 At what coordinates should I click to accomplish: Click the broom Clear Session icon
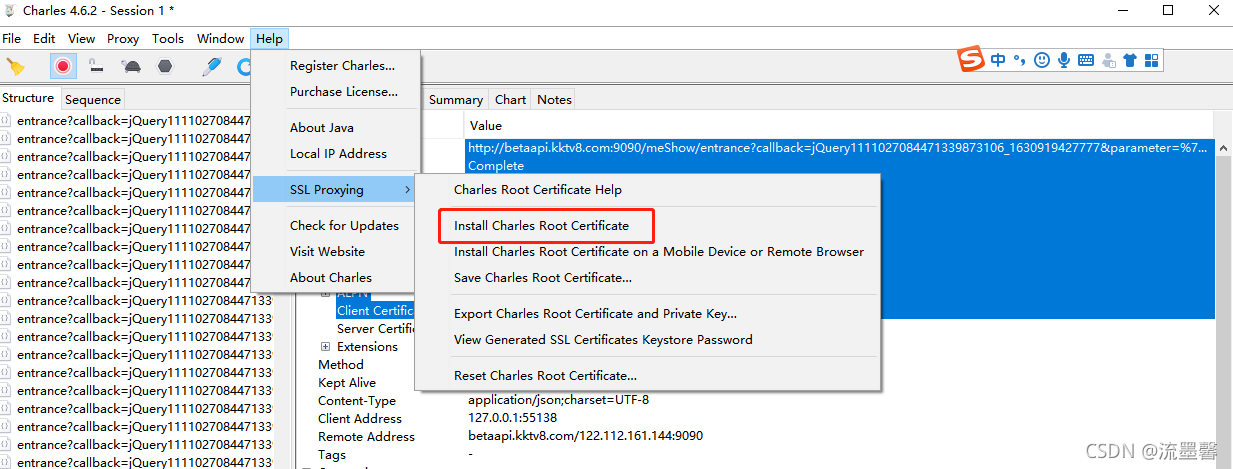coord(15,67)
